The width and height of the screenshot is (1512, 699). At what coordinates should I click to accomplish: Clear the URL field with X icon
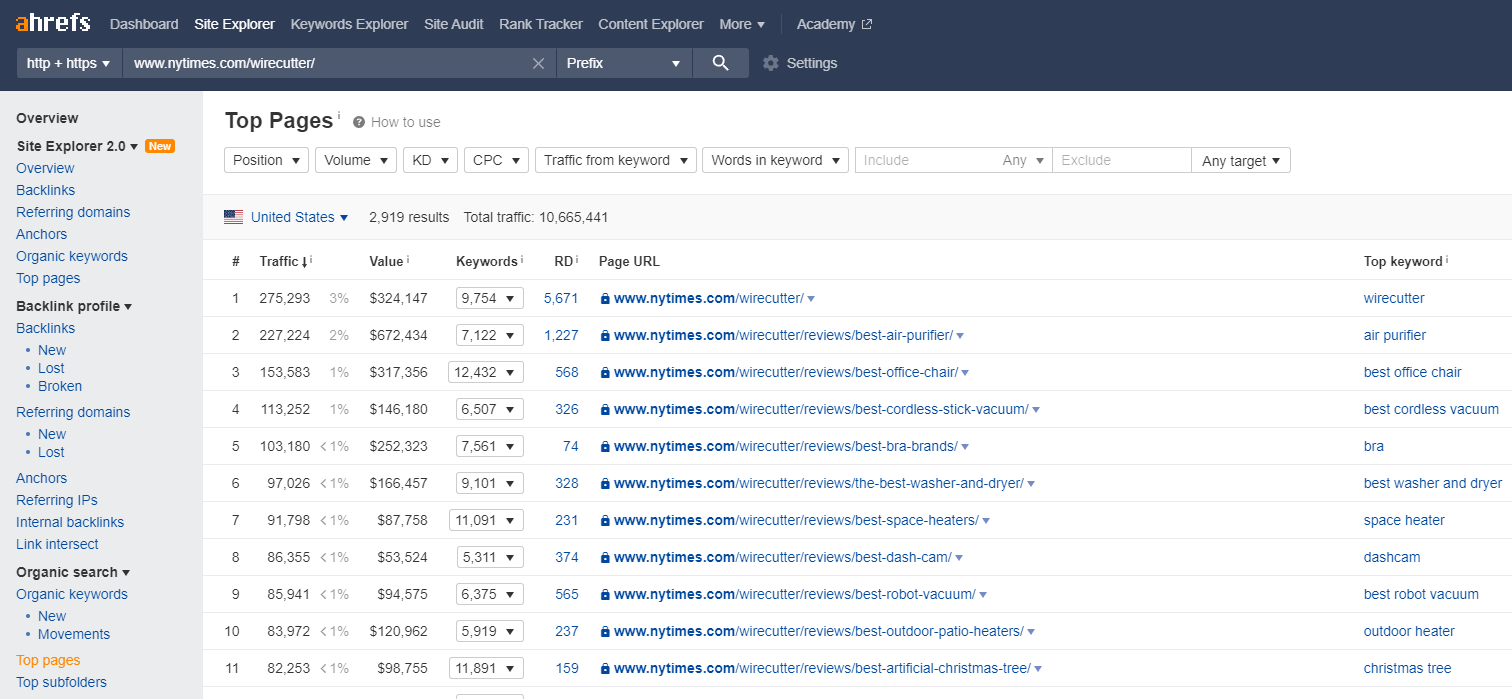click(538, 63)
